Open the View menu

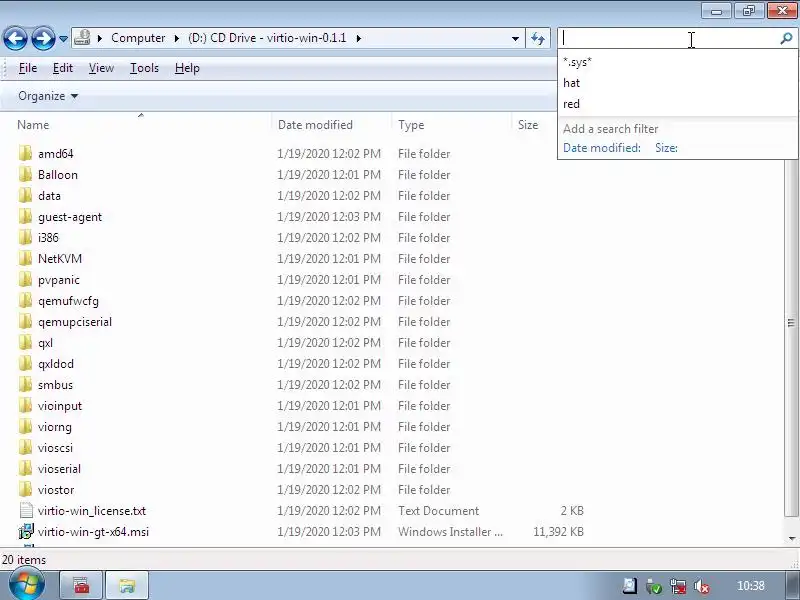[101, 68]
